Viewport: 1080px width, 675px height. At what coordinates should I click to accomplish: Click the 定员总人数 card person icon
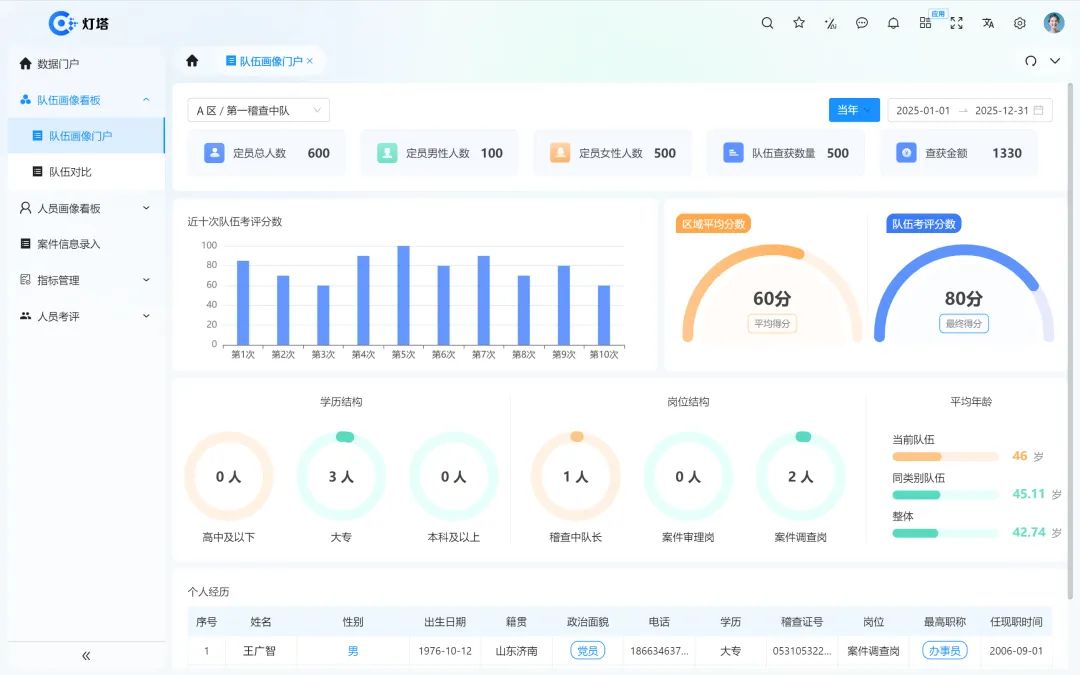tap(214, 152)
